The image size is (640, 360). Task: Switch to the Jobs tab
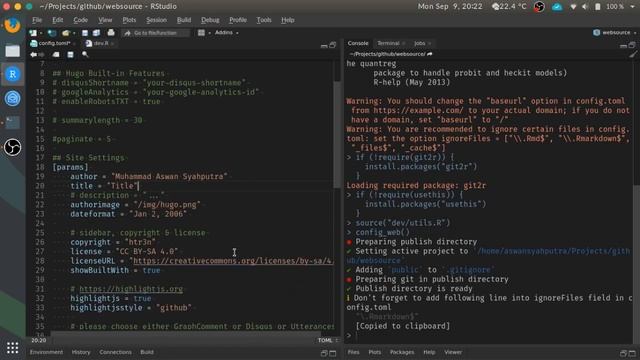(420, 43)
